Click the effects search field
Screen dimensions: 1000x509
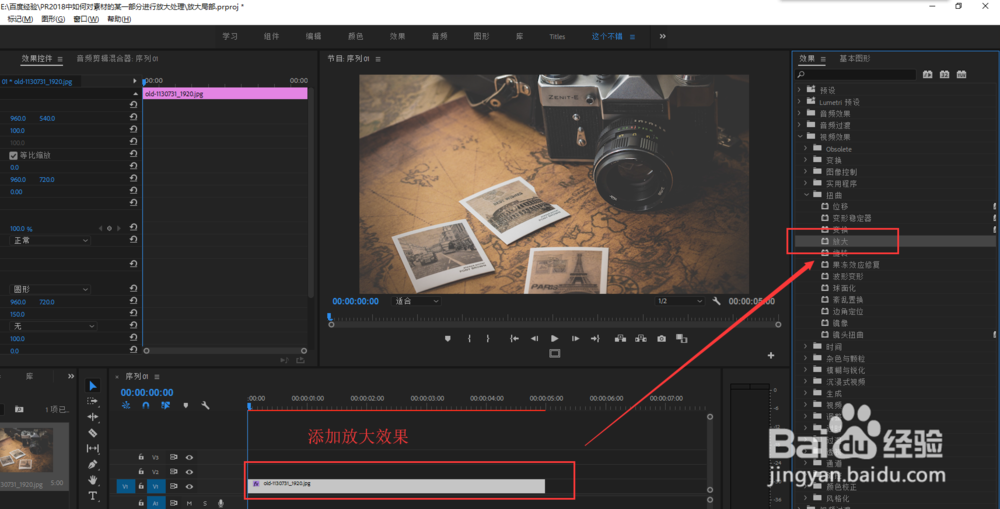(x=855, y=75)
